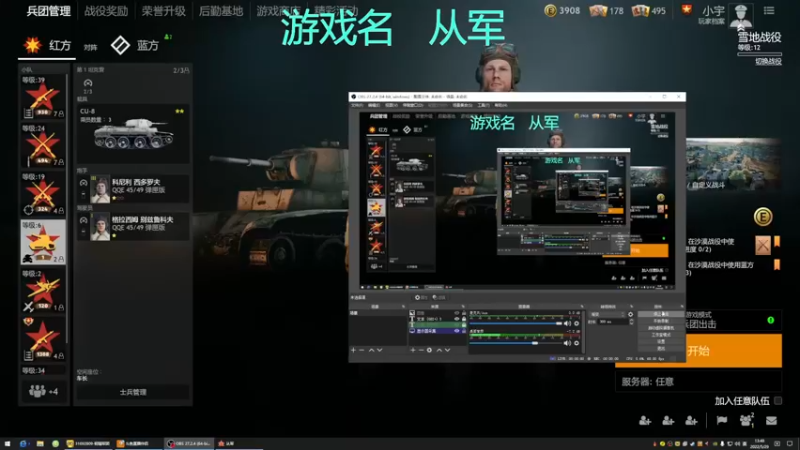The width and height of the screenshot is (800, 450).
Task: Toggle lock on the top image source
Action: click(x=463, y=313)
